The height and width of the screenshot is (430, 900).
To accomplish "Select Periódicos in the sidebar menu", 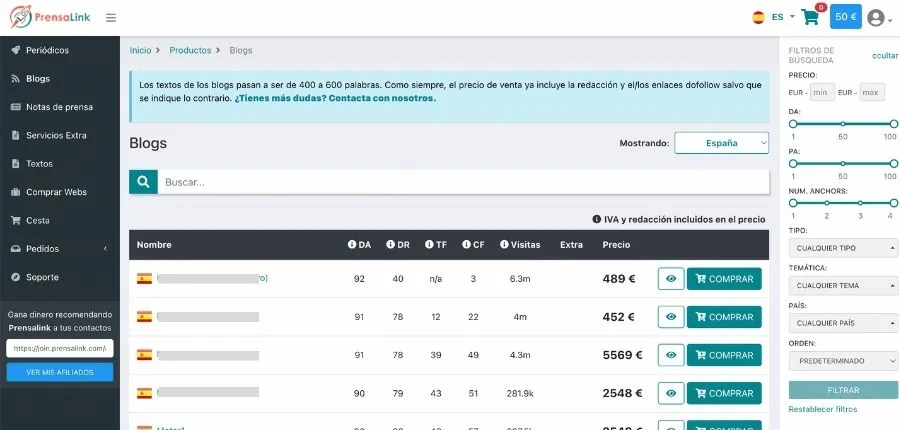I will (47, 50).
